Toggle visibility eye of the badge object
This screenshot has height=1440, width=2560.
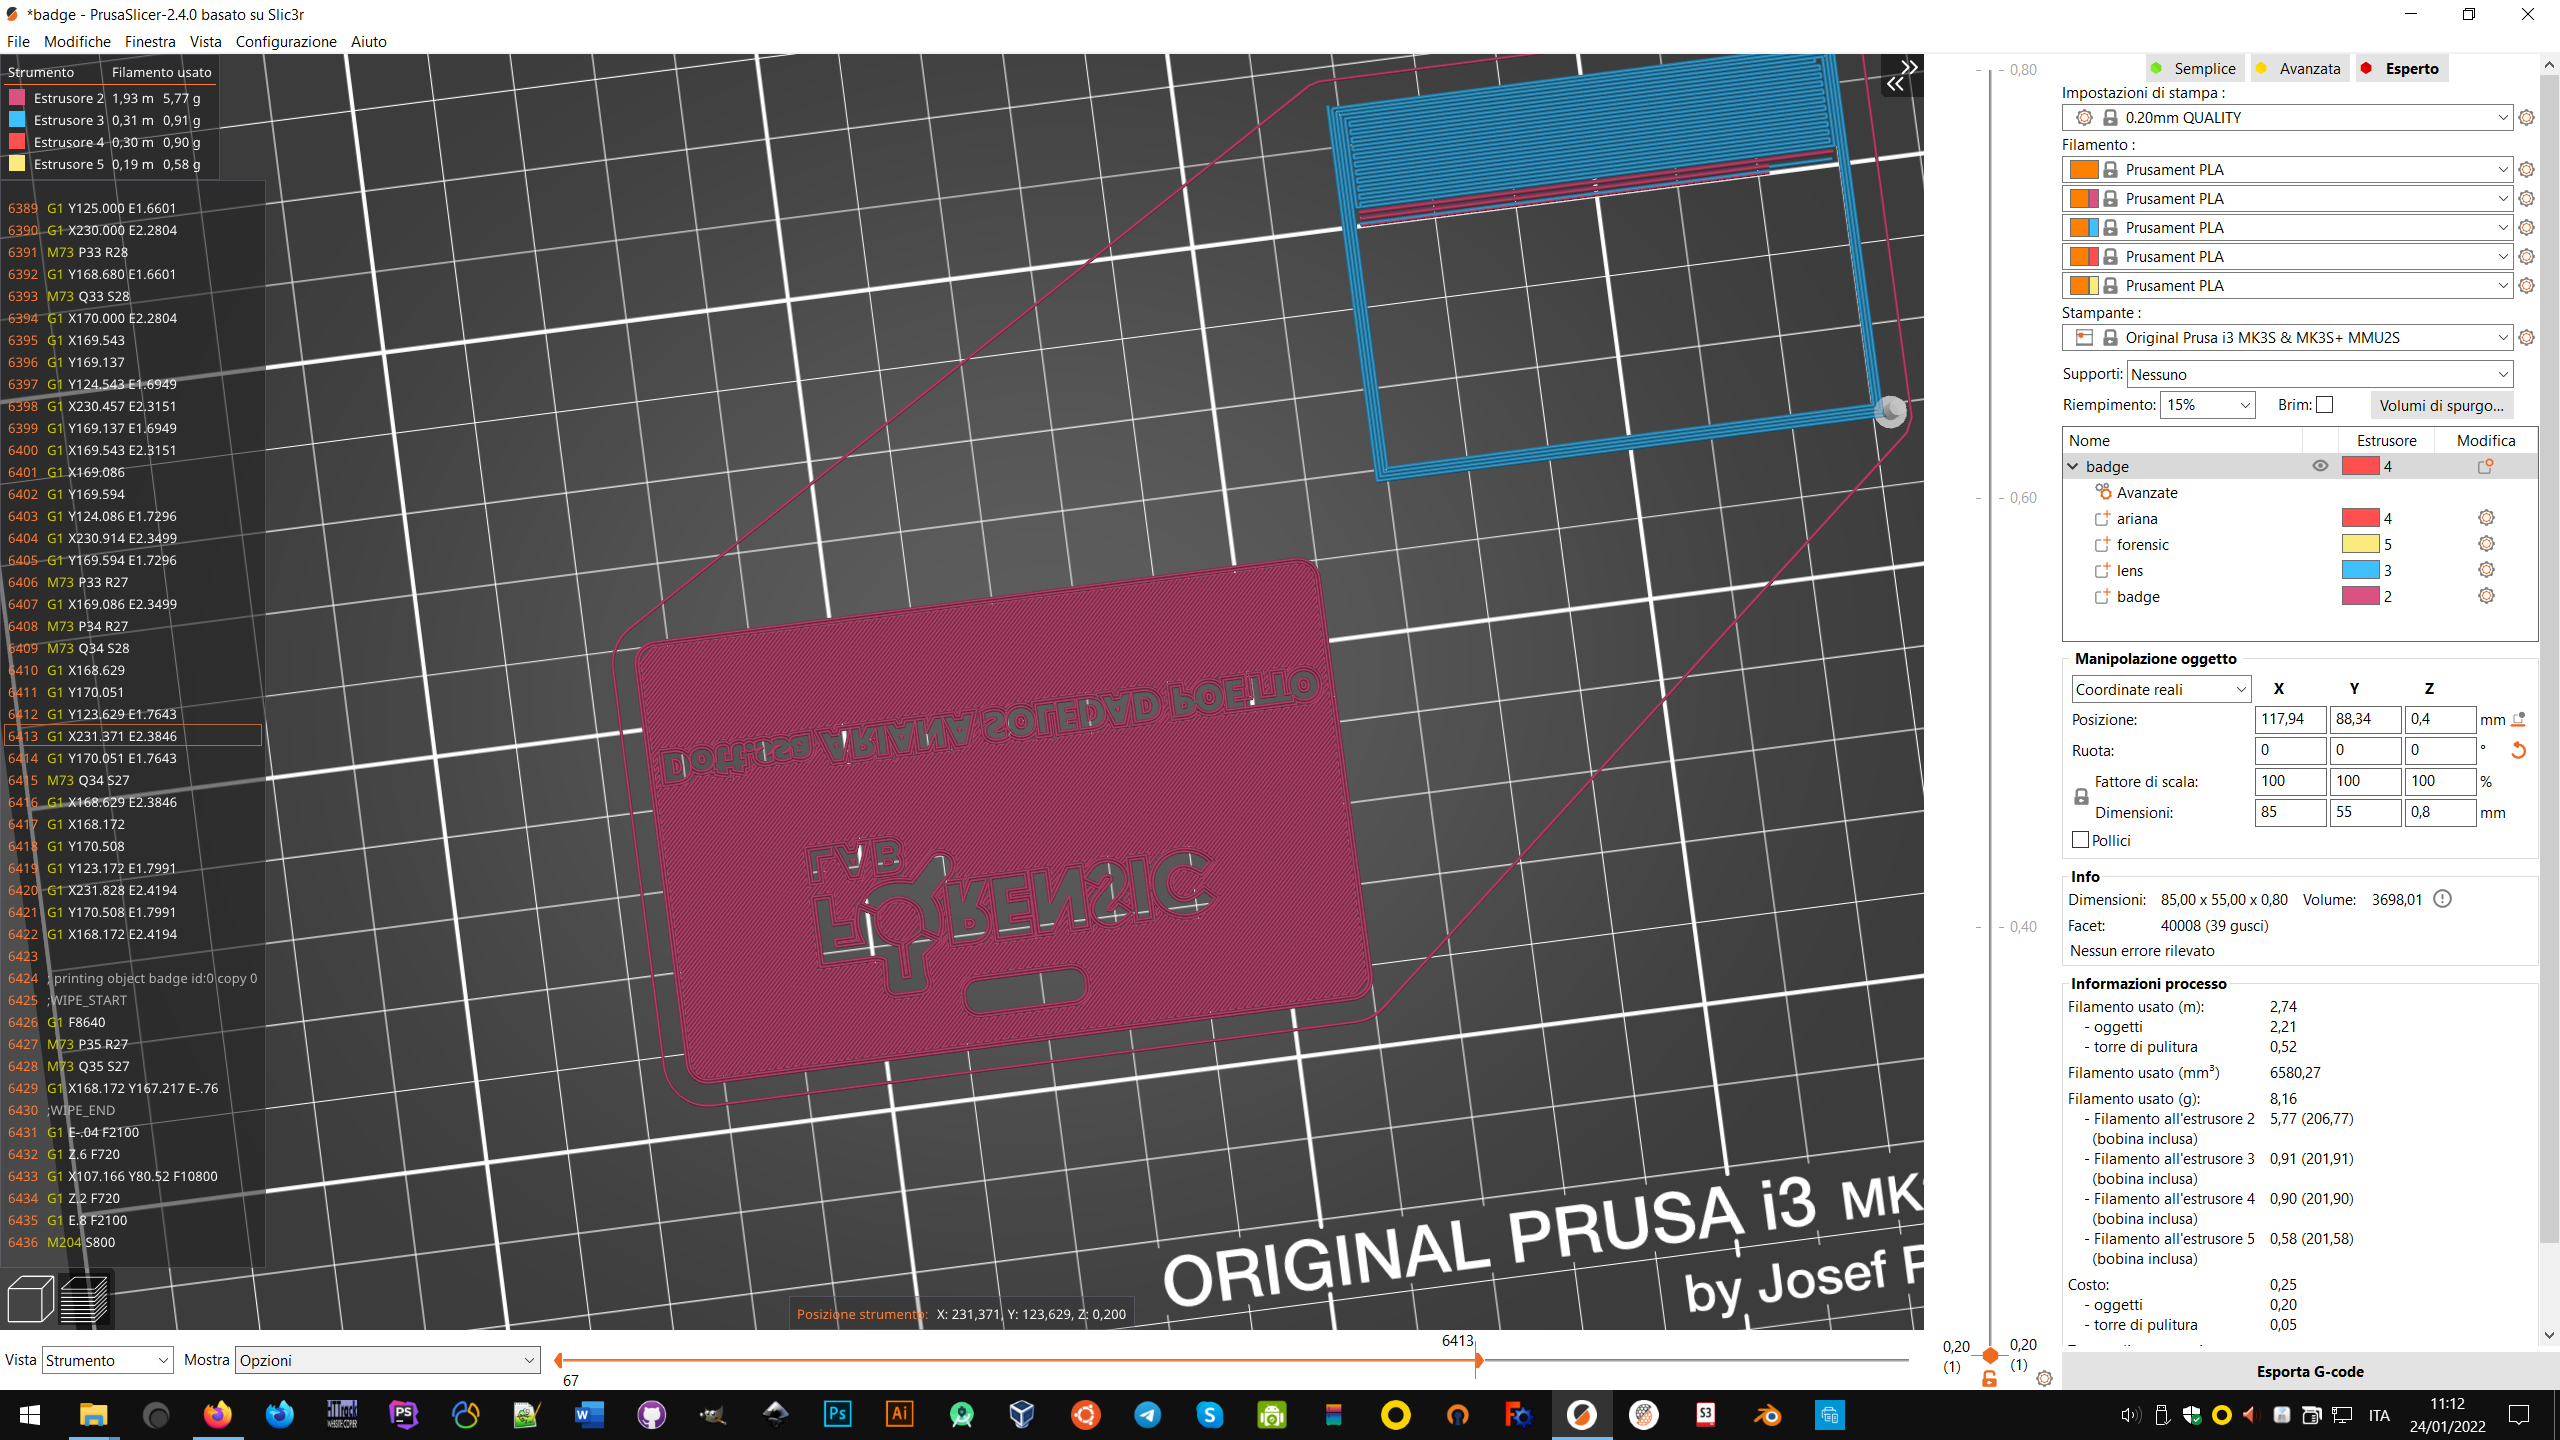coord(2320,466)
